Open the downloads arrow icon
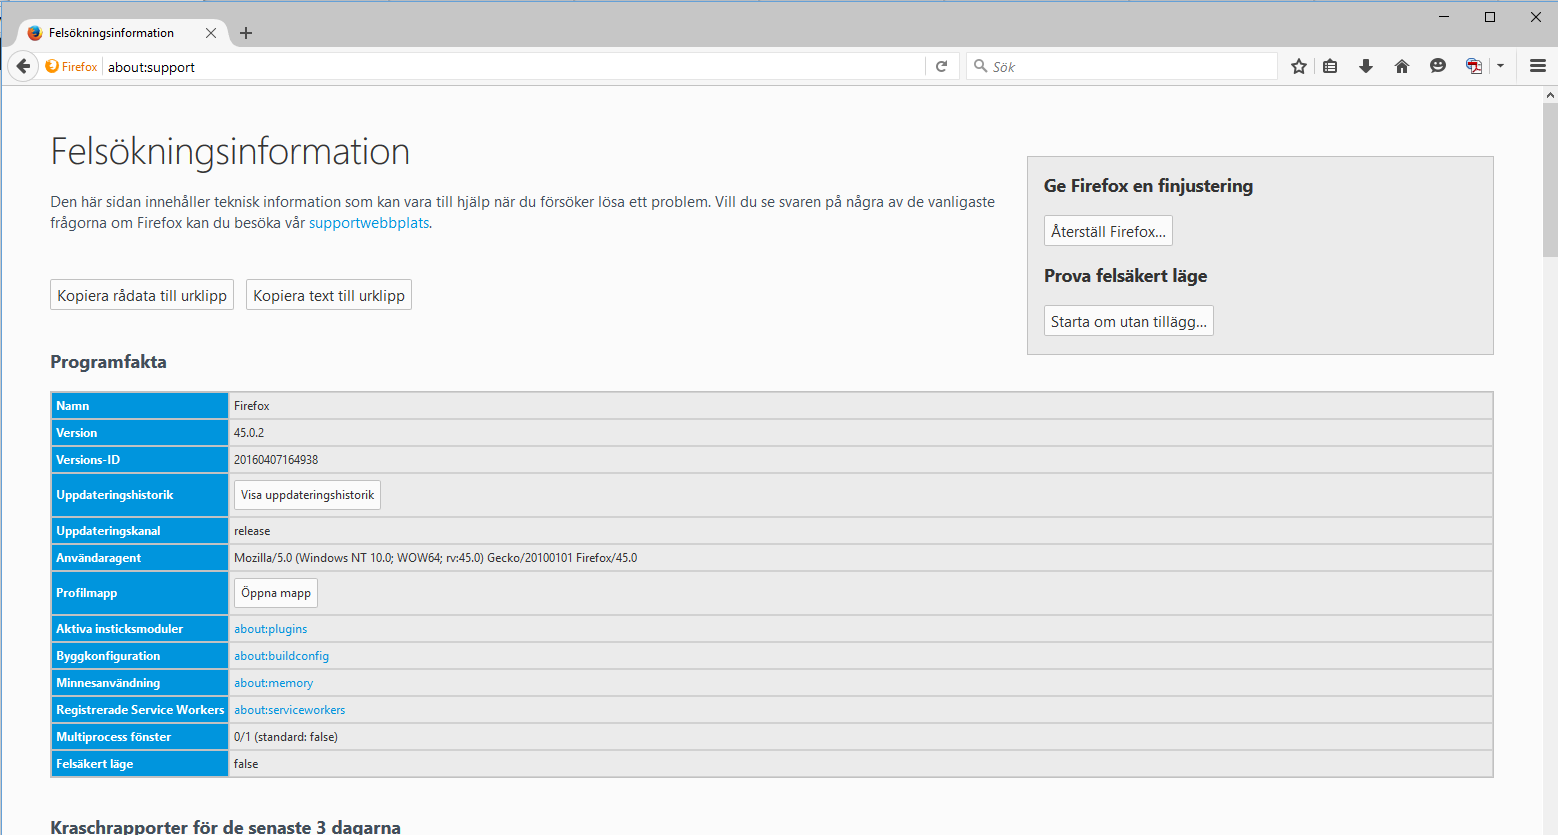1558x835 pixels. coord(1366,66)
